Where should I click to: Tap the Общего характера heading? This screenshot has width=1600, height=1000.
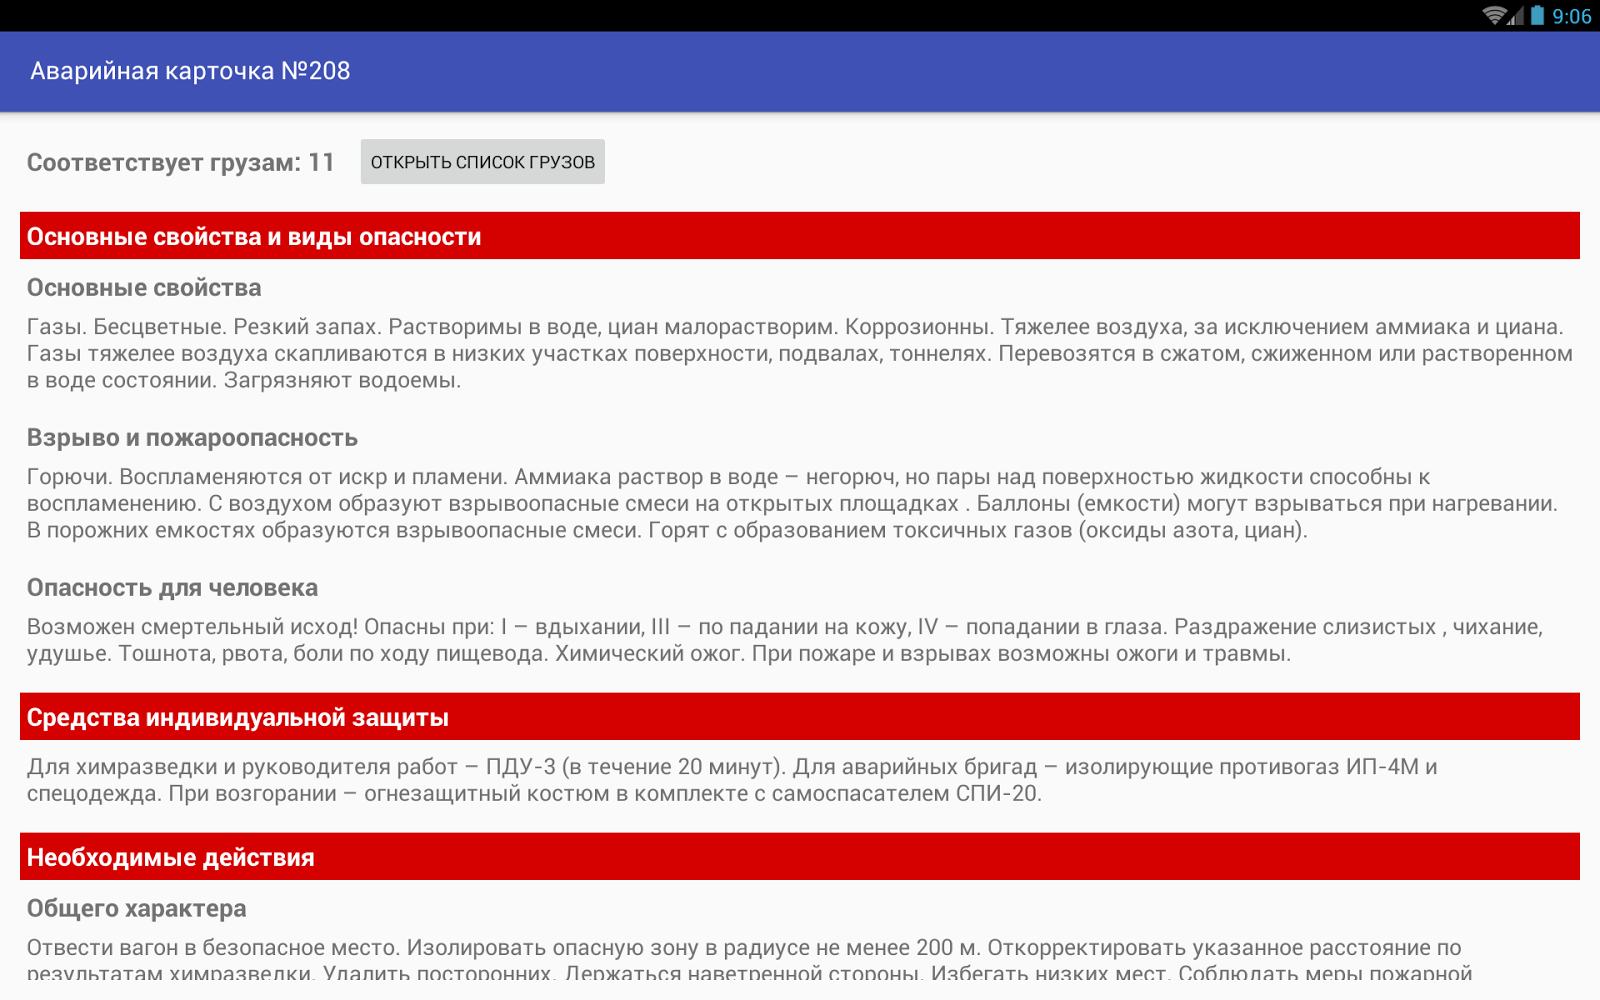137,909
